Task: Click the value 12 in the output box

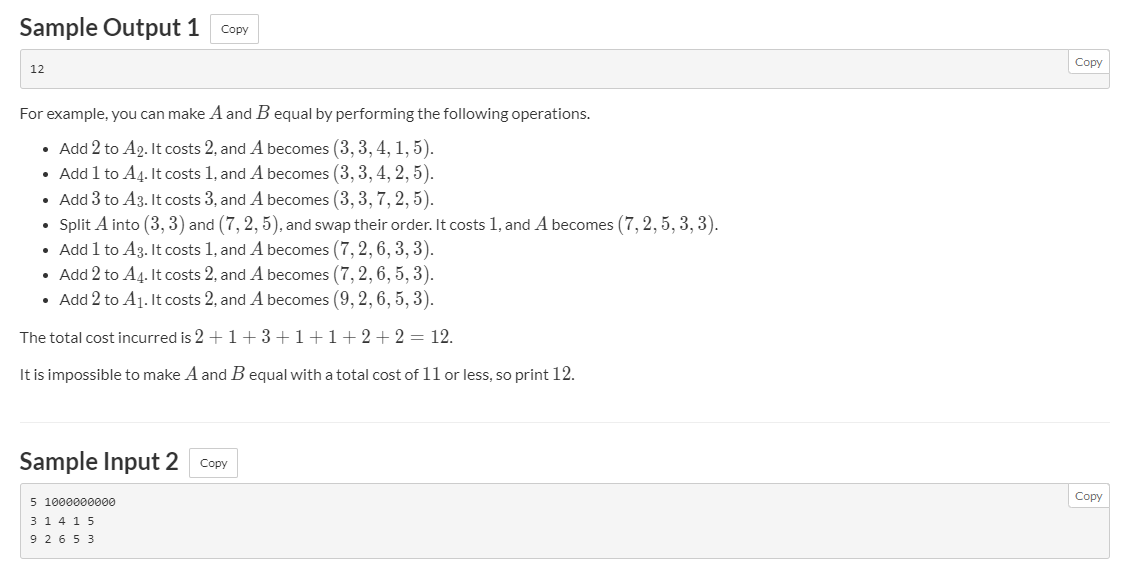Action: click(x=37, y=69)
